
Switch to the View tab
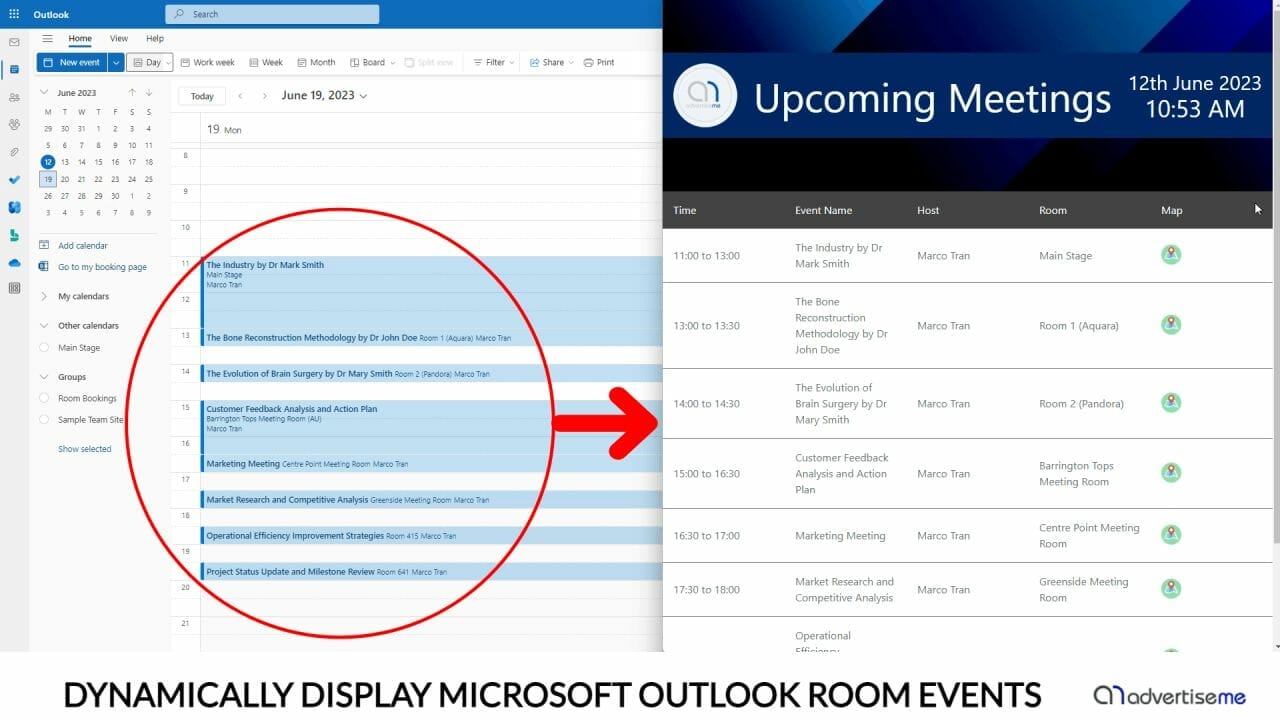click(x=119, y=39)
